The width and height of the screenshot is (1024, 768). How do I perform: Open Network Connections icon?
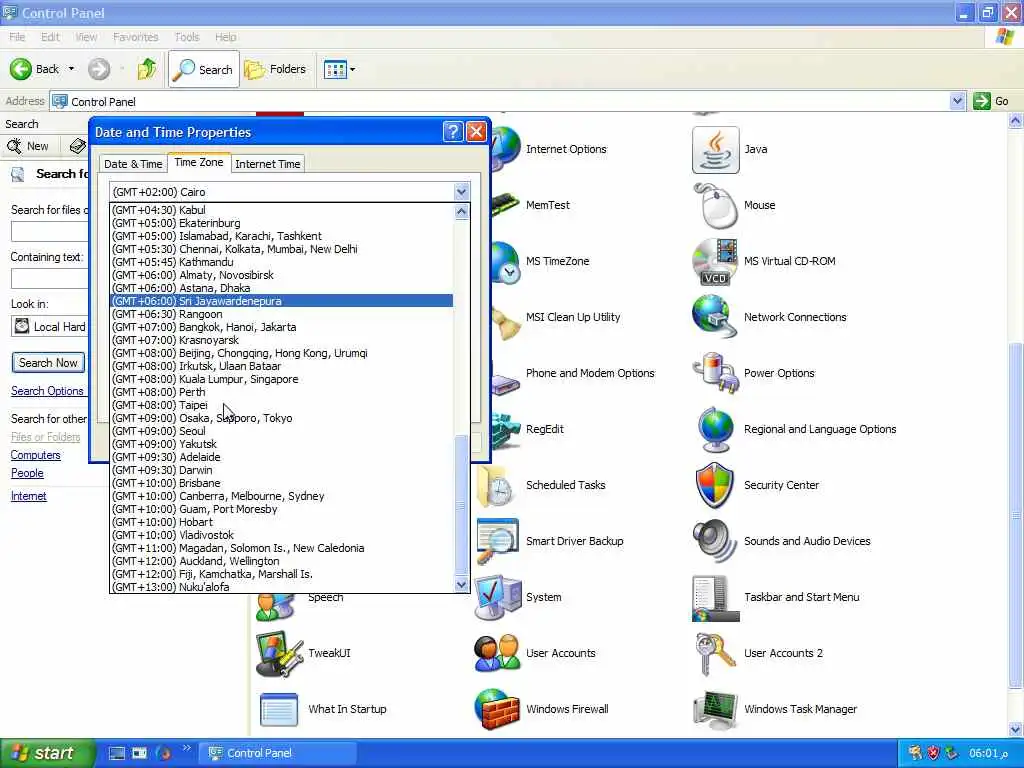coord(716,317)
